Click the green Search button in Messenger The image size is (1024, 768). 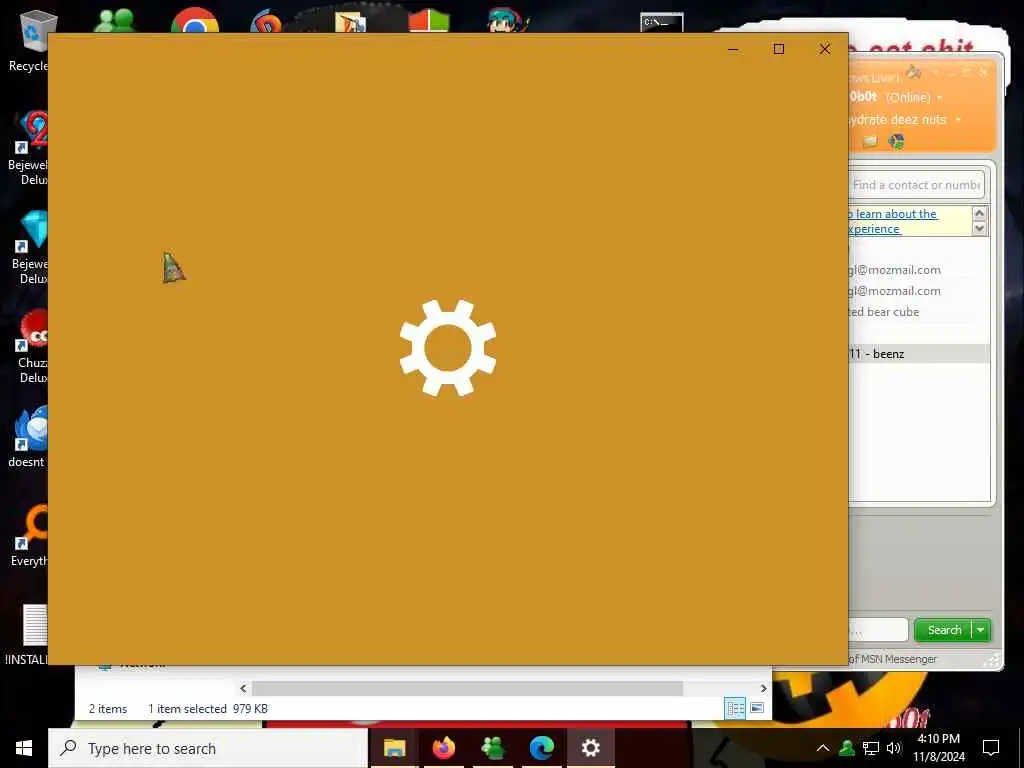pyautogui.click(x=944, y=630)
